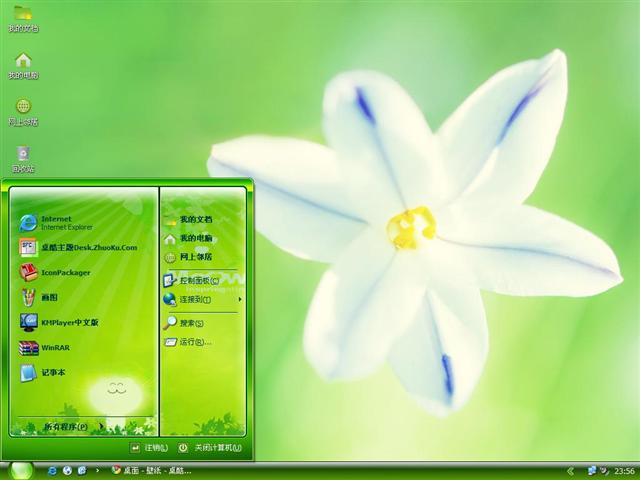Expand the quick launch overflow chevron
This screenshot has height=480, width=640.
click(x=98, y=471)
